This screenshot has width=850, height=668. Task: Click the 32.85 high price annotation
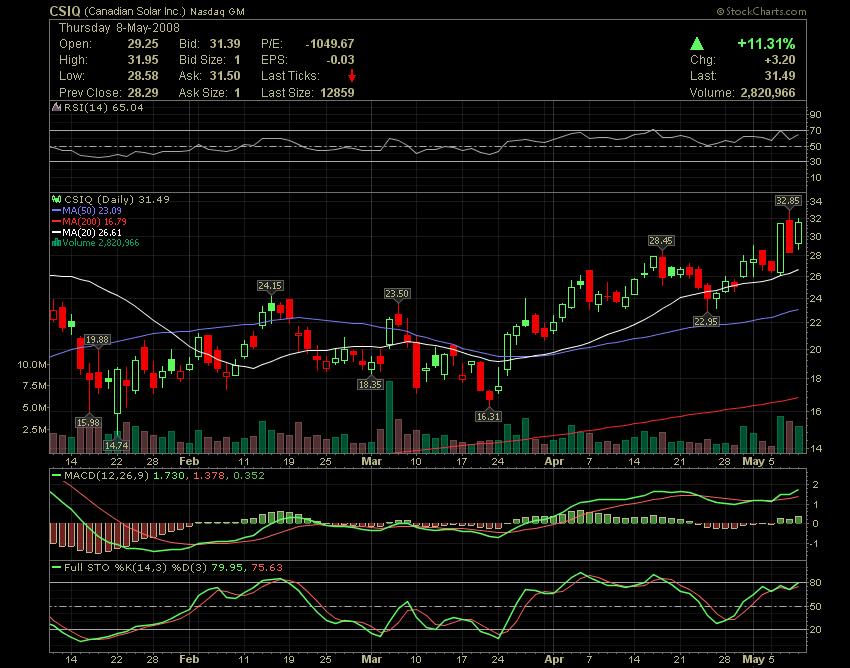pos(788,201)
